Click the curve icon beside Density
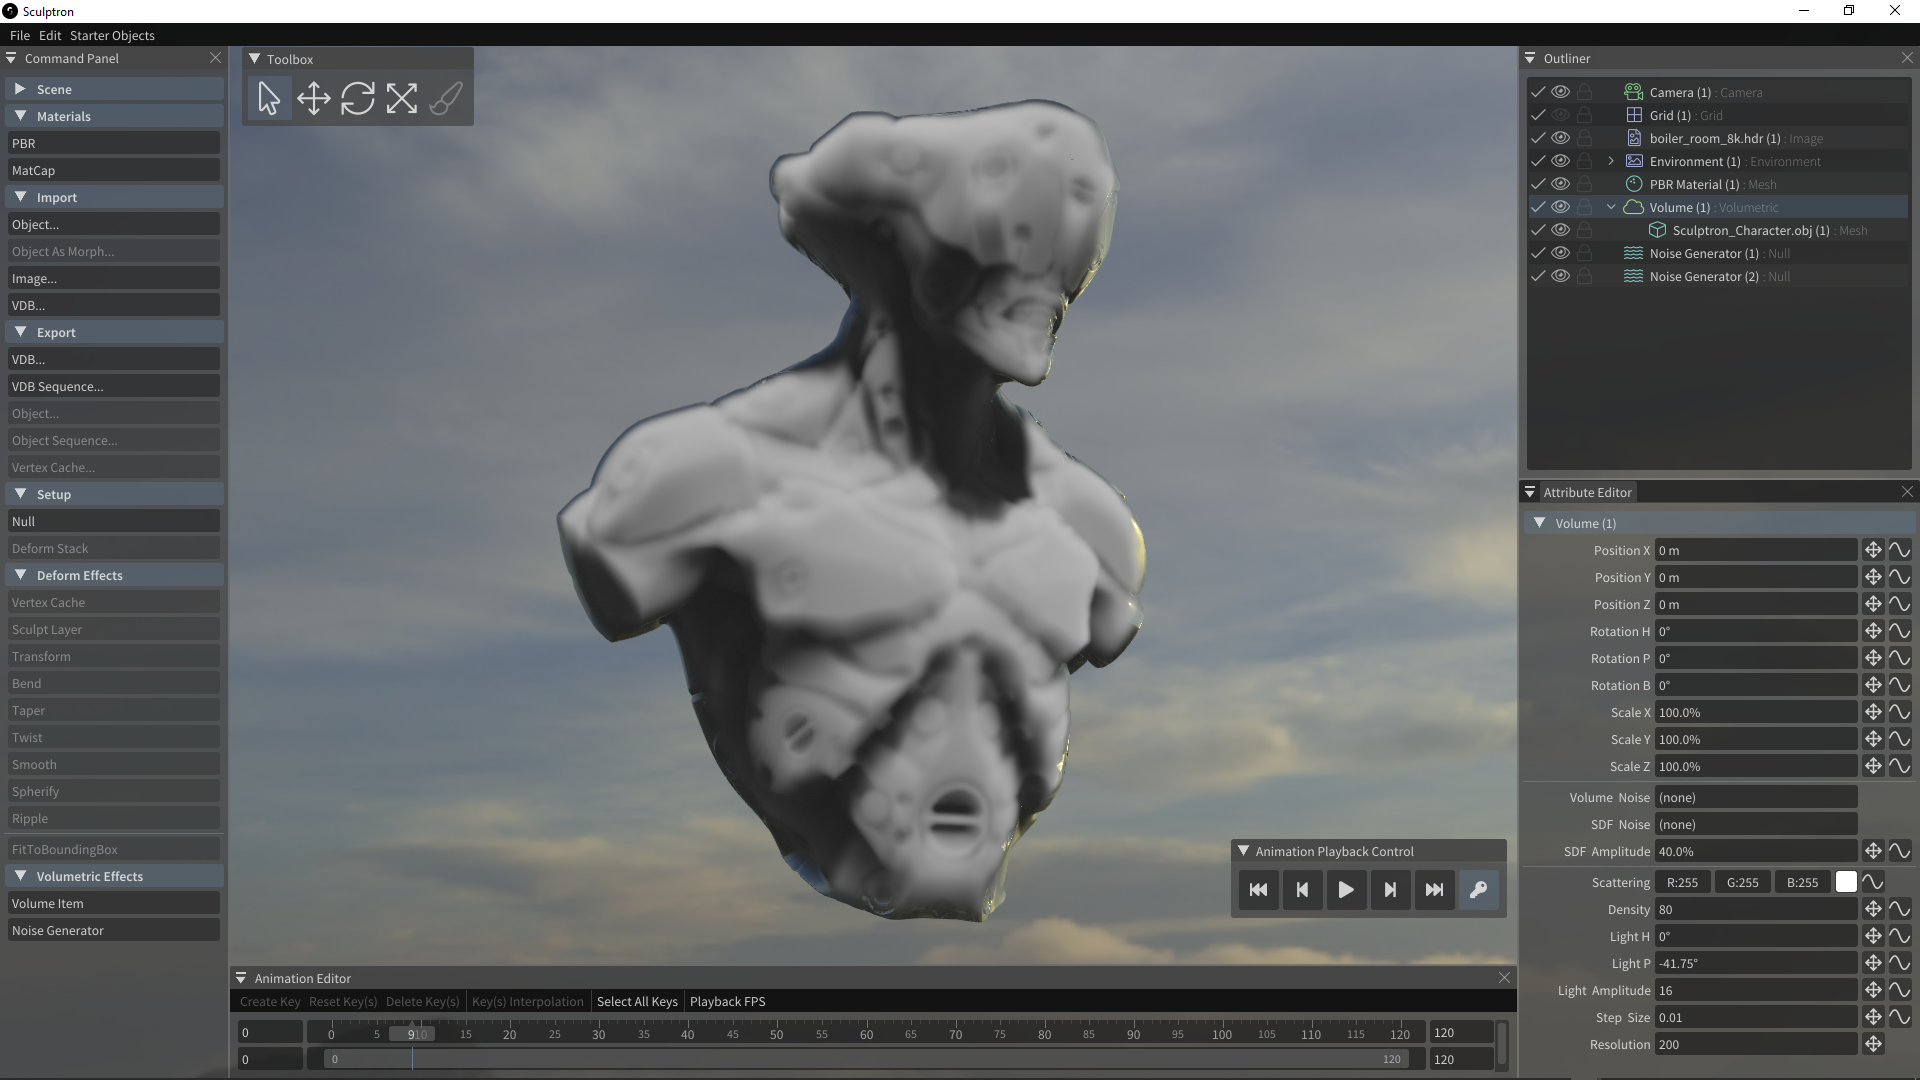 point(1899,909)
